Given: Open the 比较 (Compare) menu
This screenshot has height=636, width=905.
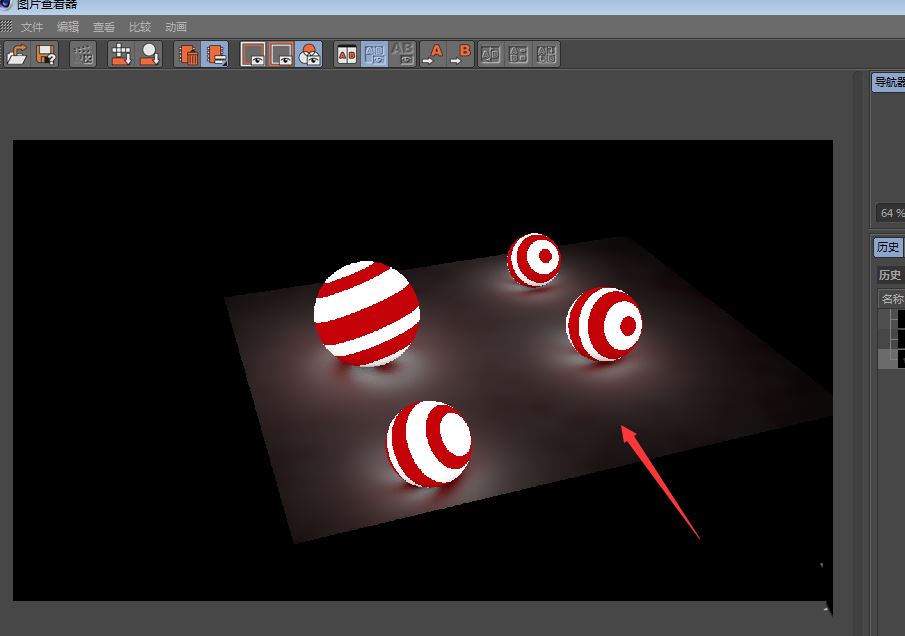Looking at the screenshot, I should coord(140,27).
